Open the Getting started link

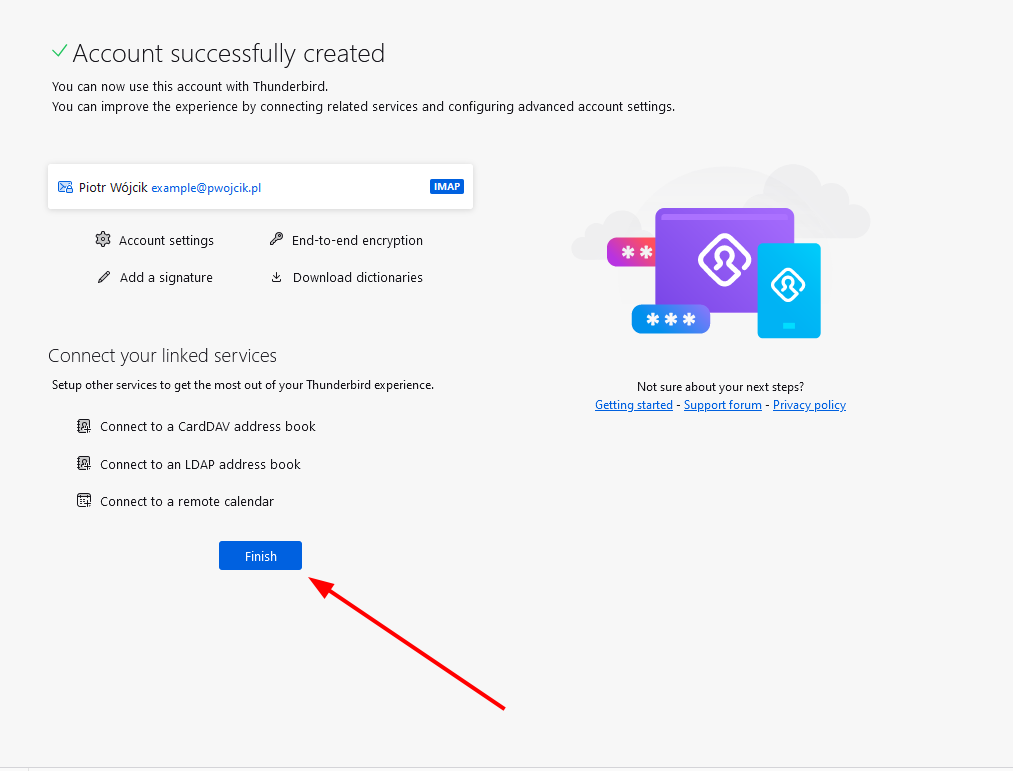click(634, 405)
